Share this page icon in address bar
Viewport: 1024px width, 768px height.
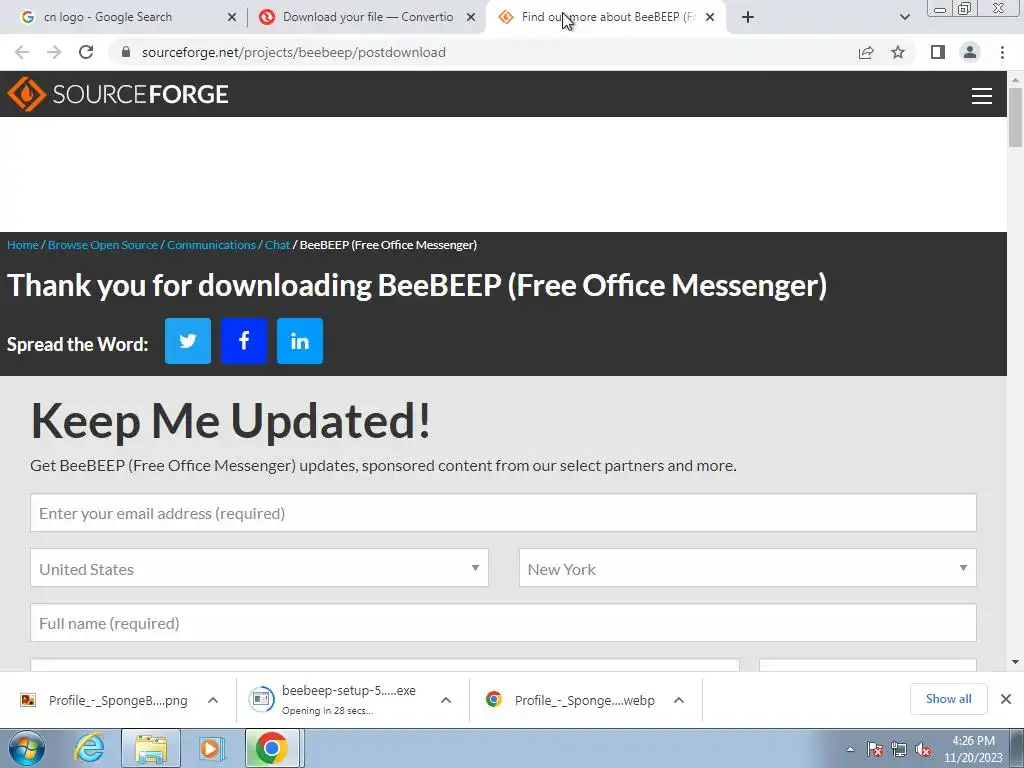[866, 52]
